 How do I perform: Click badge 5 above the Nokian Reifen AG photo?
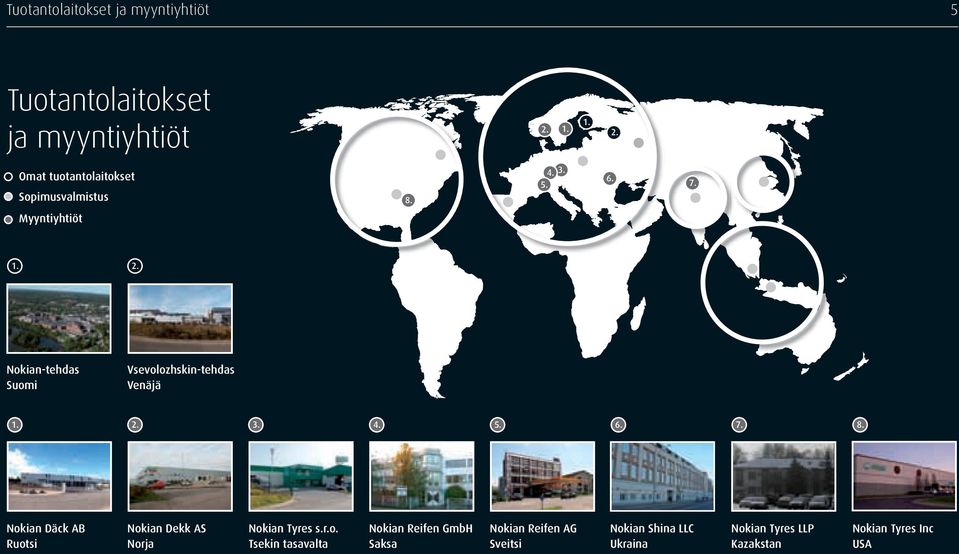(498, 424)
